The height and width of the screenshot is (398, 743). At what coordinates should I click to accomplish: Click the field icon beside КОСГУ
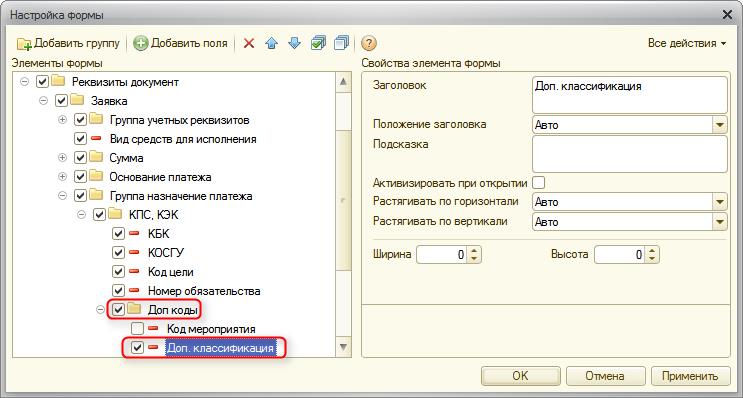(x=134, y=252)
